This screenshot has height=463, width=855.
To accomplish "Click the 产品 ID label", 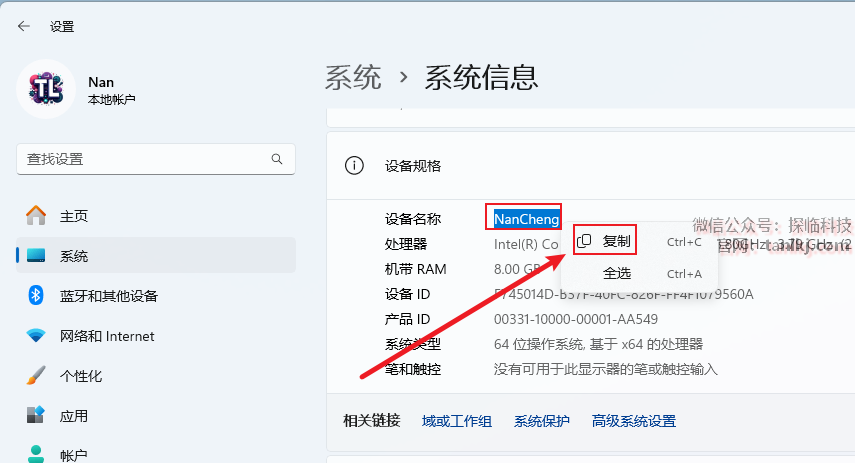I will click(407, 319).
